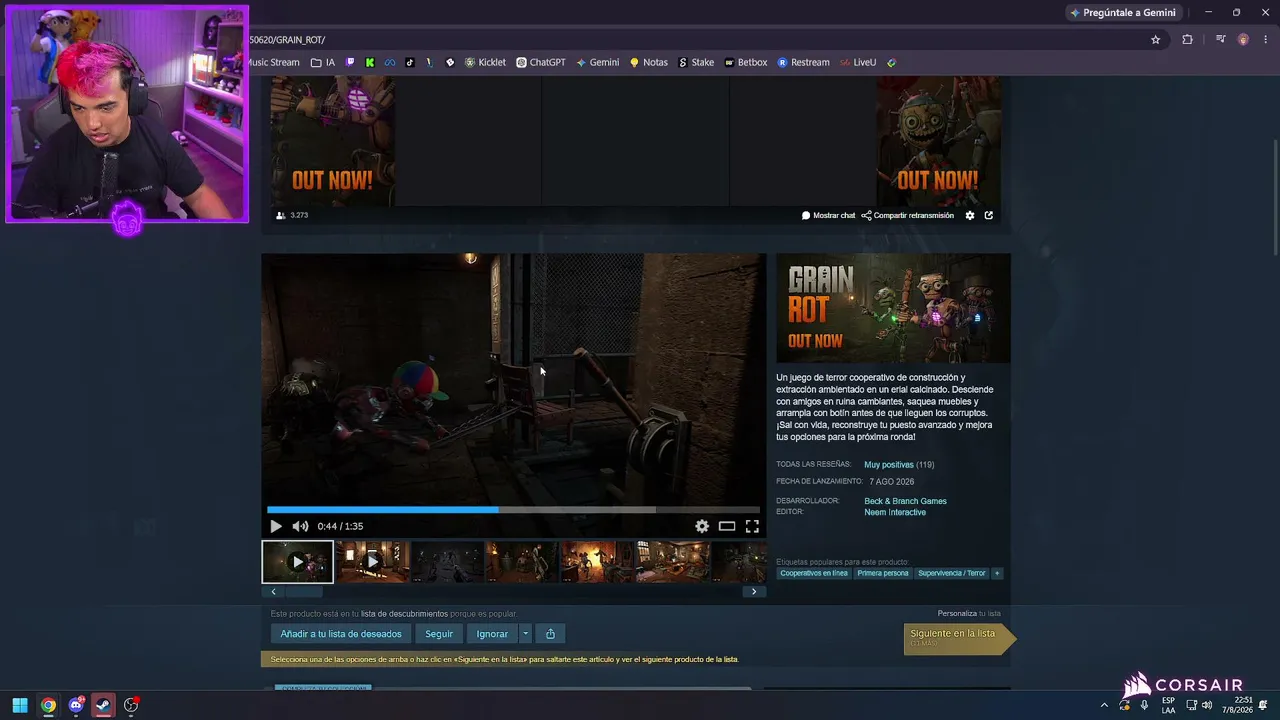The image size is (1280, 720).
Task: Open the lista de descubrimientos link
Action: point(404,613)
